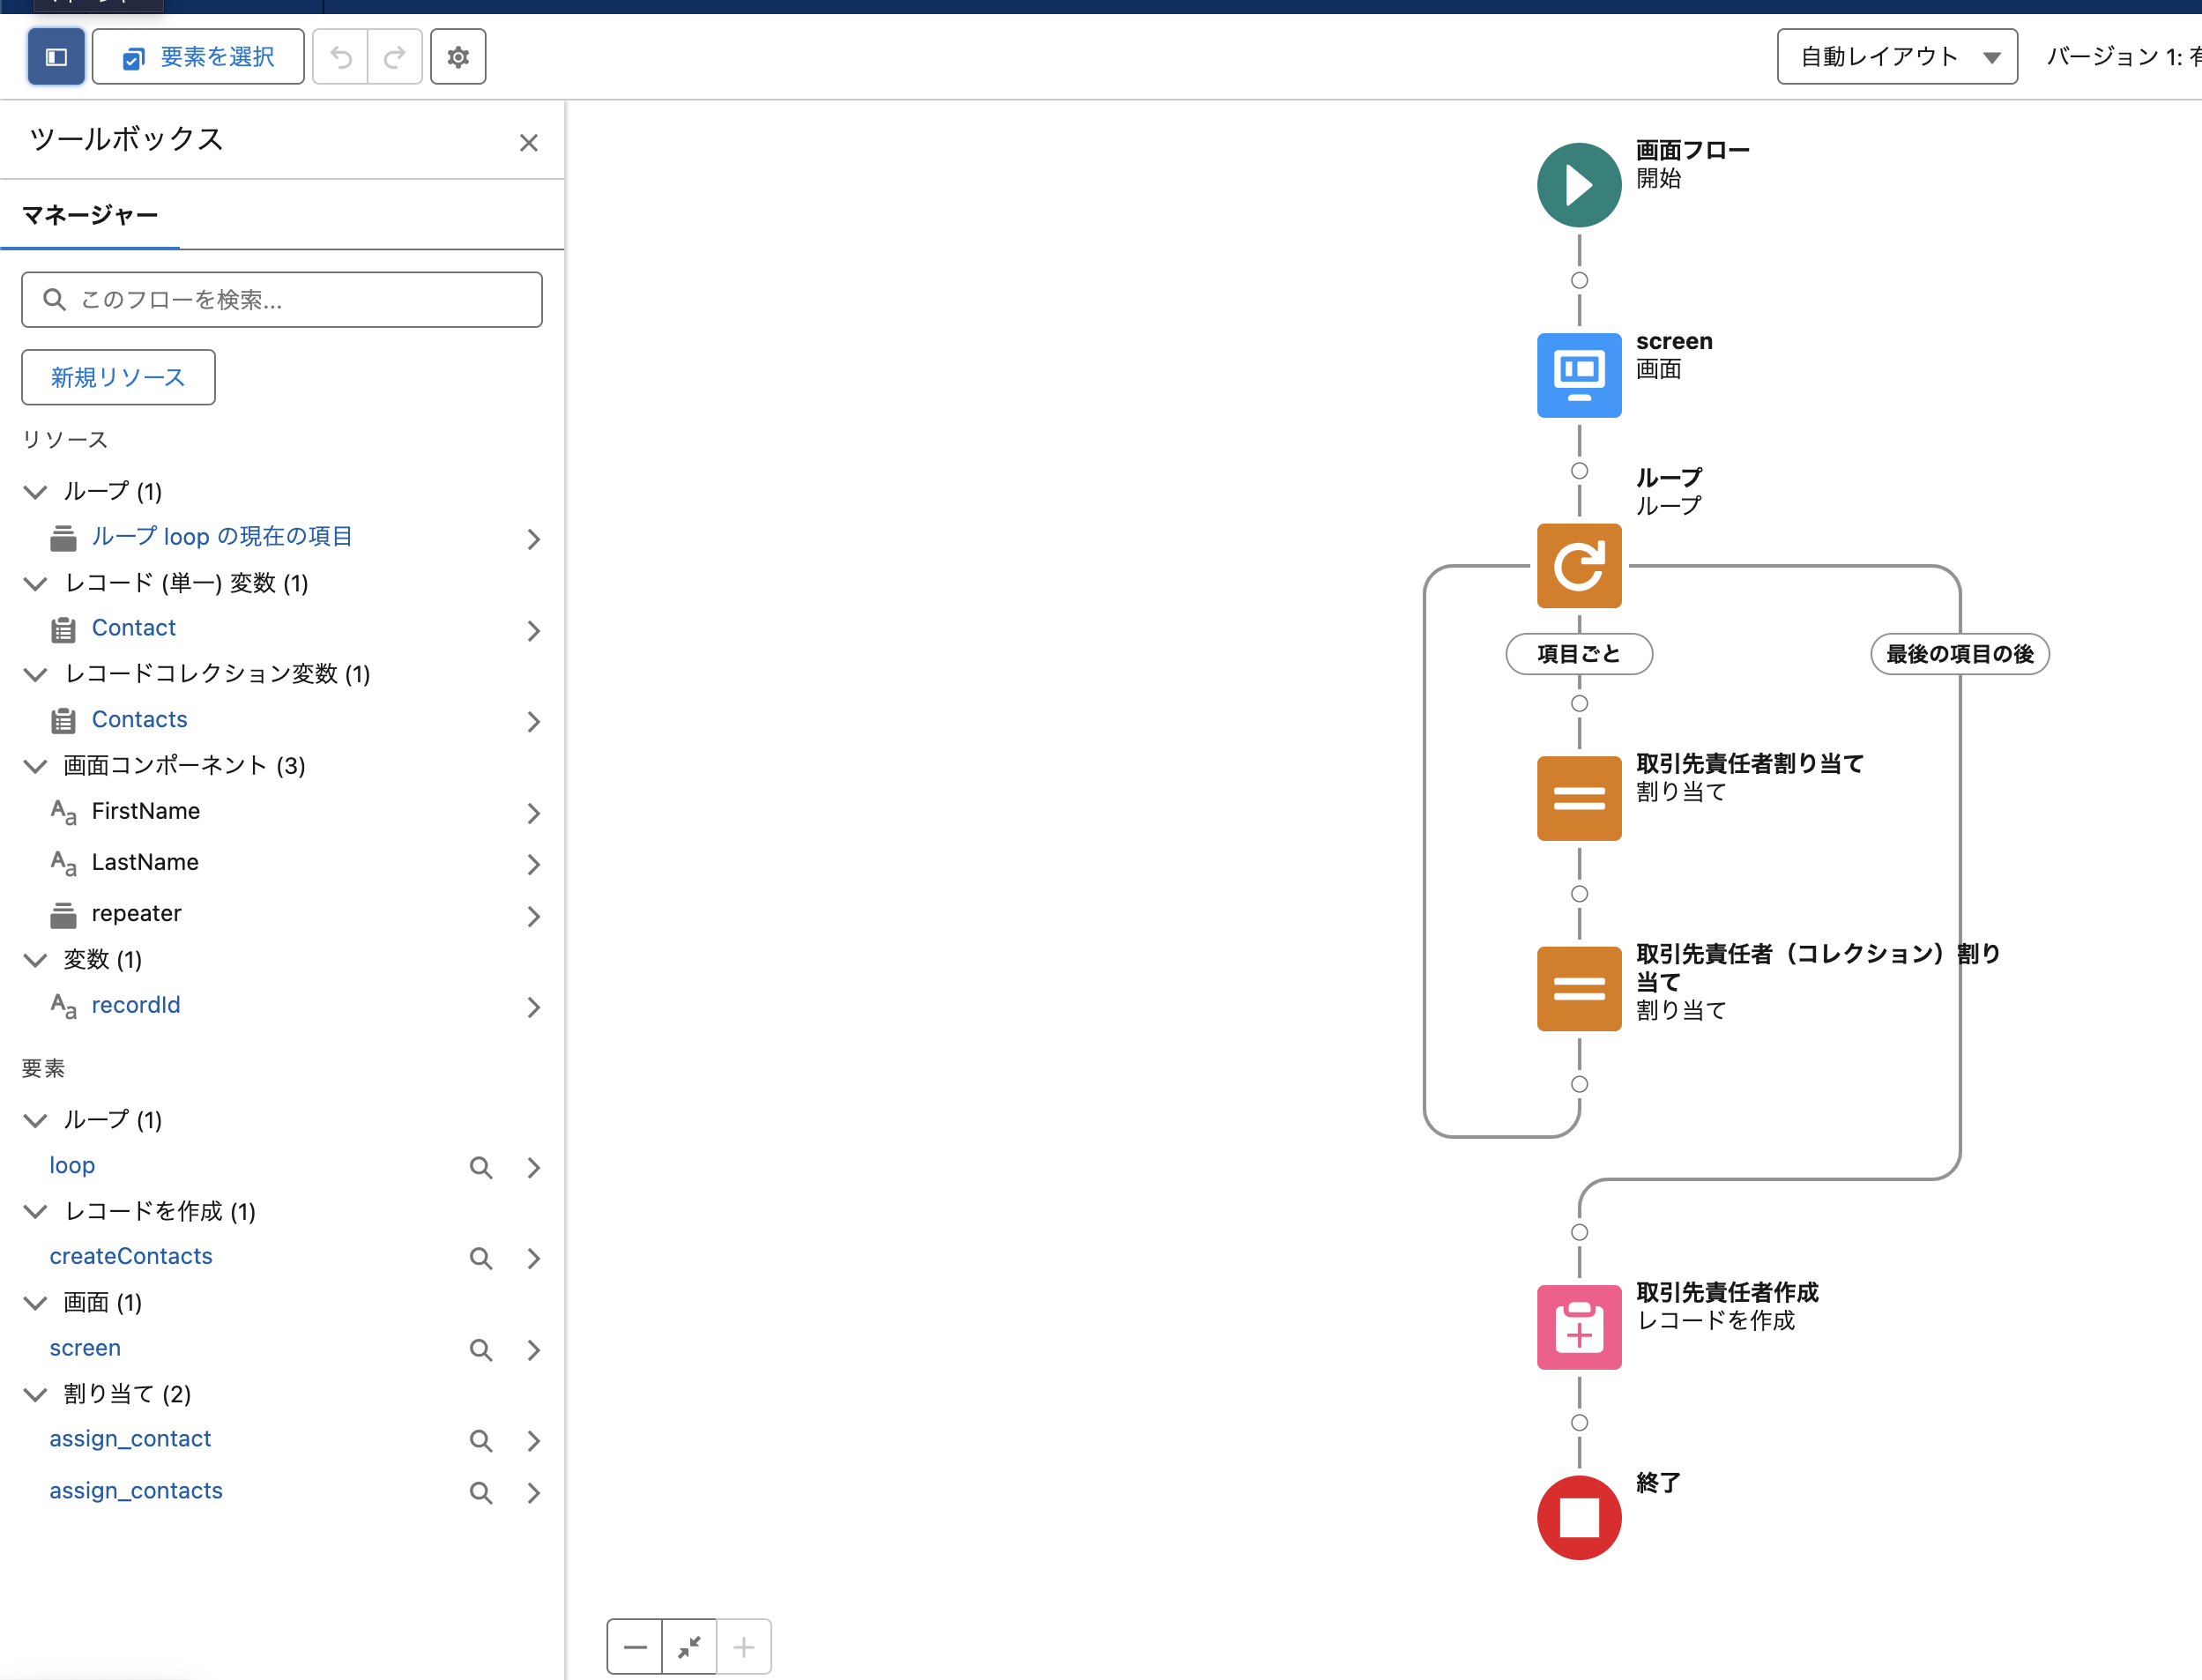
Task: Toggle 要素を選択 selection mode
Action: tap(198, 57)
